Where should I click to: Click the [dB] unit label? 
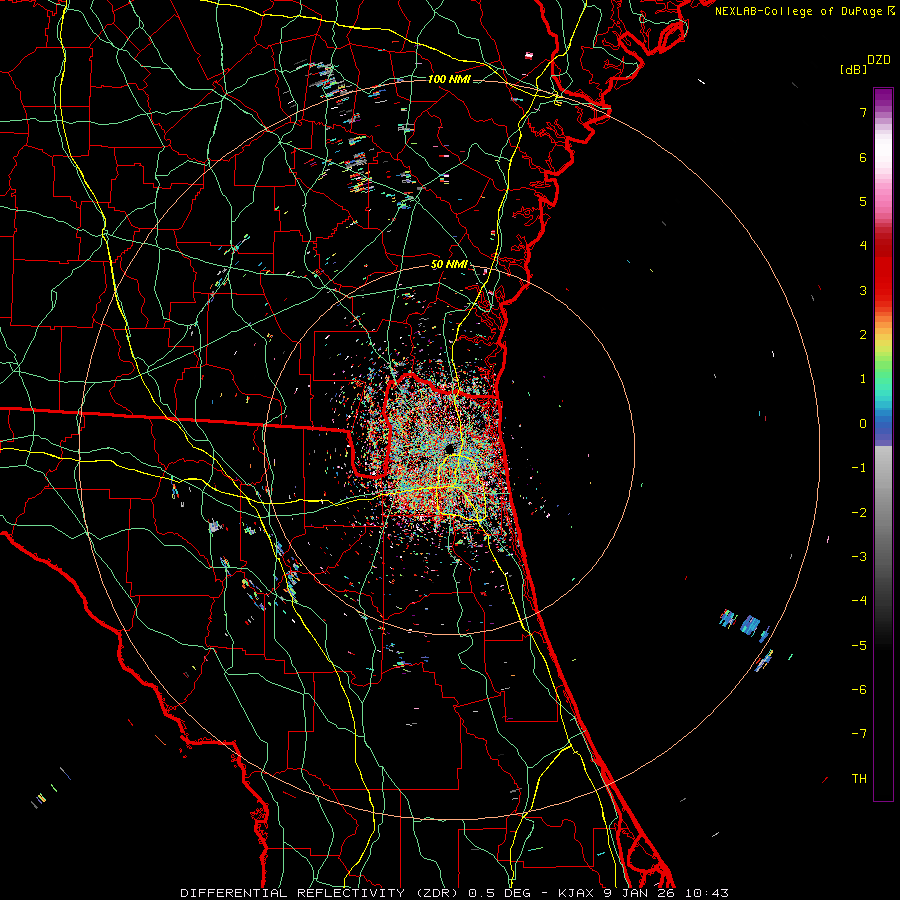[x=853, y=69]
